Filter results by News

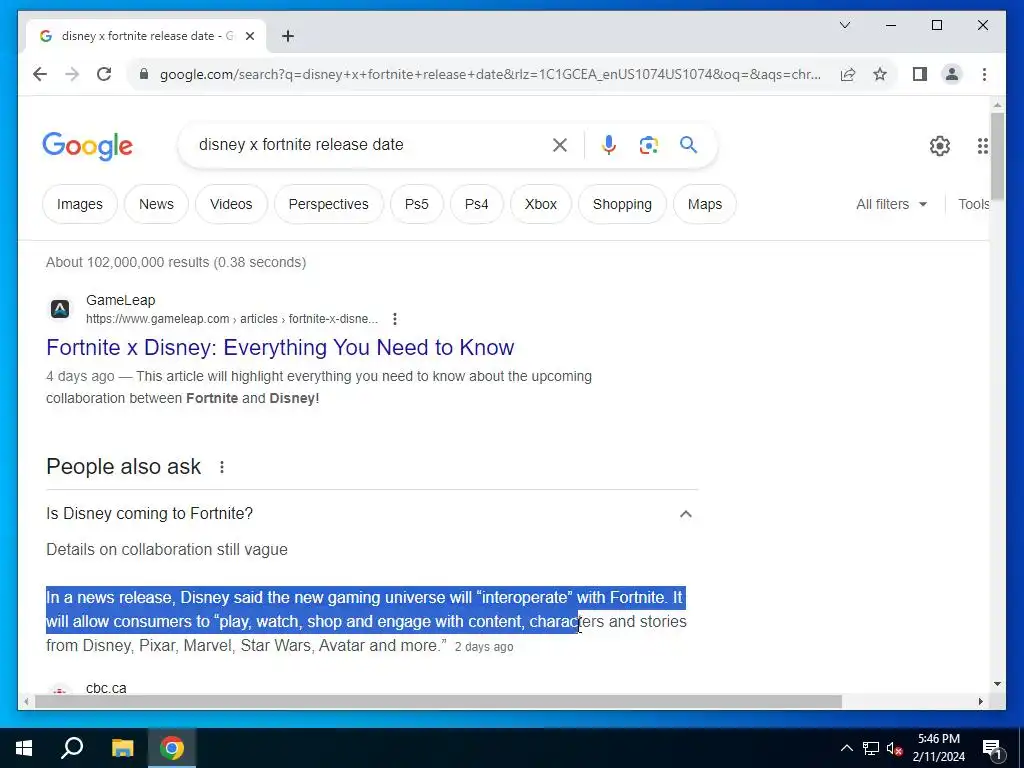tap(156, 204)
